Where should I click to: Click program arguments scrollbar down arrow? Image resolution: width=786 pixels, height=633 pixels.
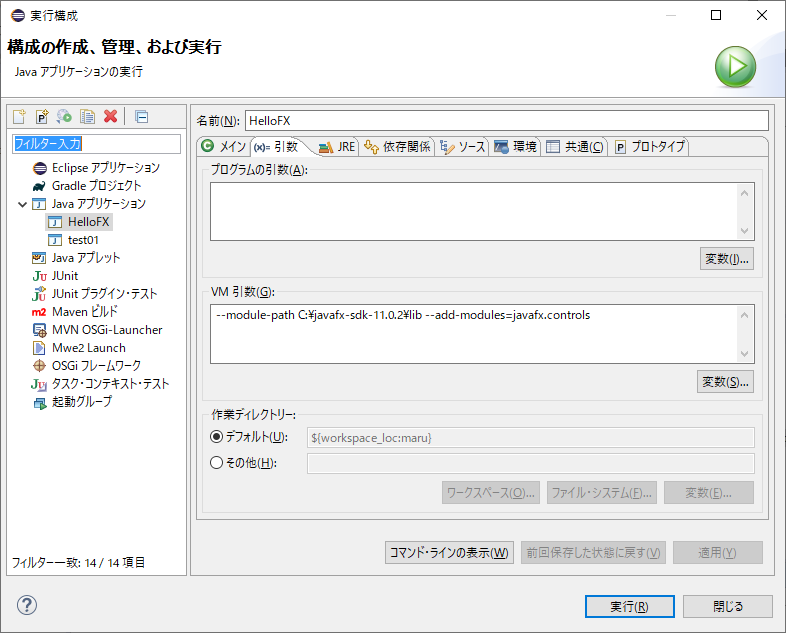(744, 231)
